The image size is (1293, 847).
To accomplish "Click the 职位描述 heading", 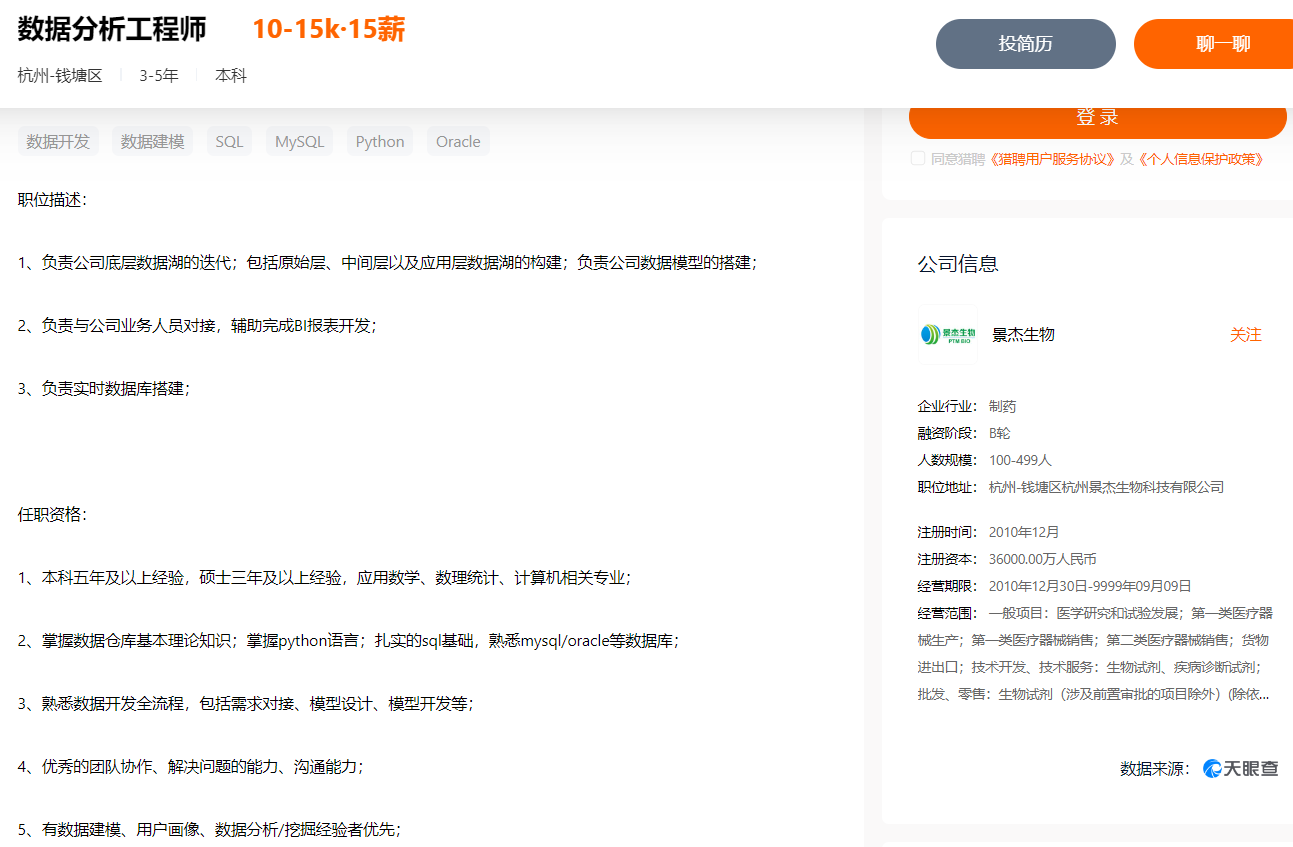I will coord(52,200).
